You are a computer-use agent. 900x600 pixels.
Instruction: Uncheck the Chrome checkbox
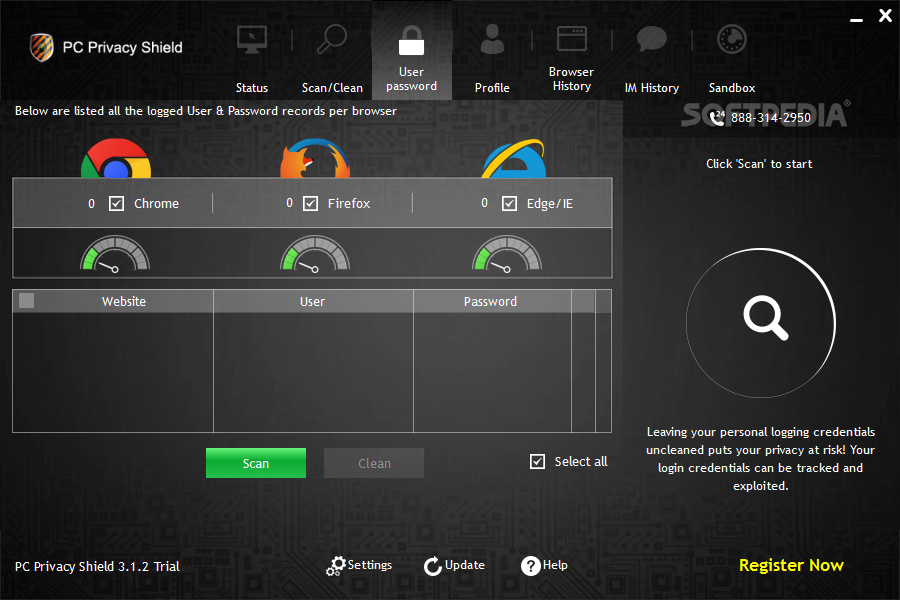click(117, 204)
